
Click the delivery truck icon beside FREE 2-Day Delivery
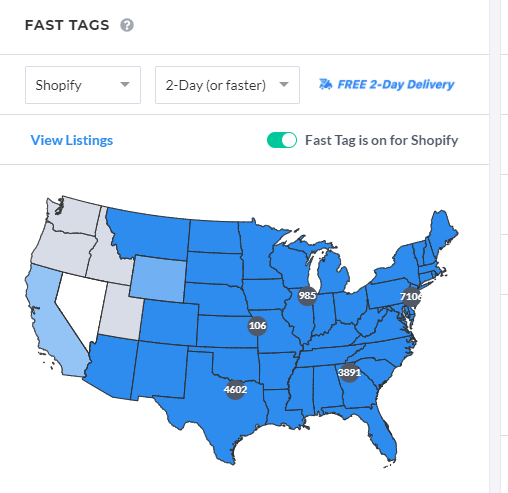325,84
